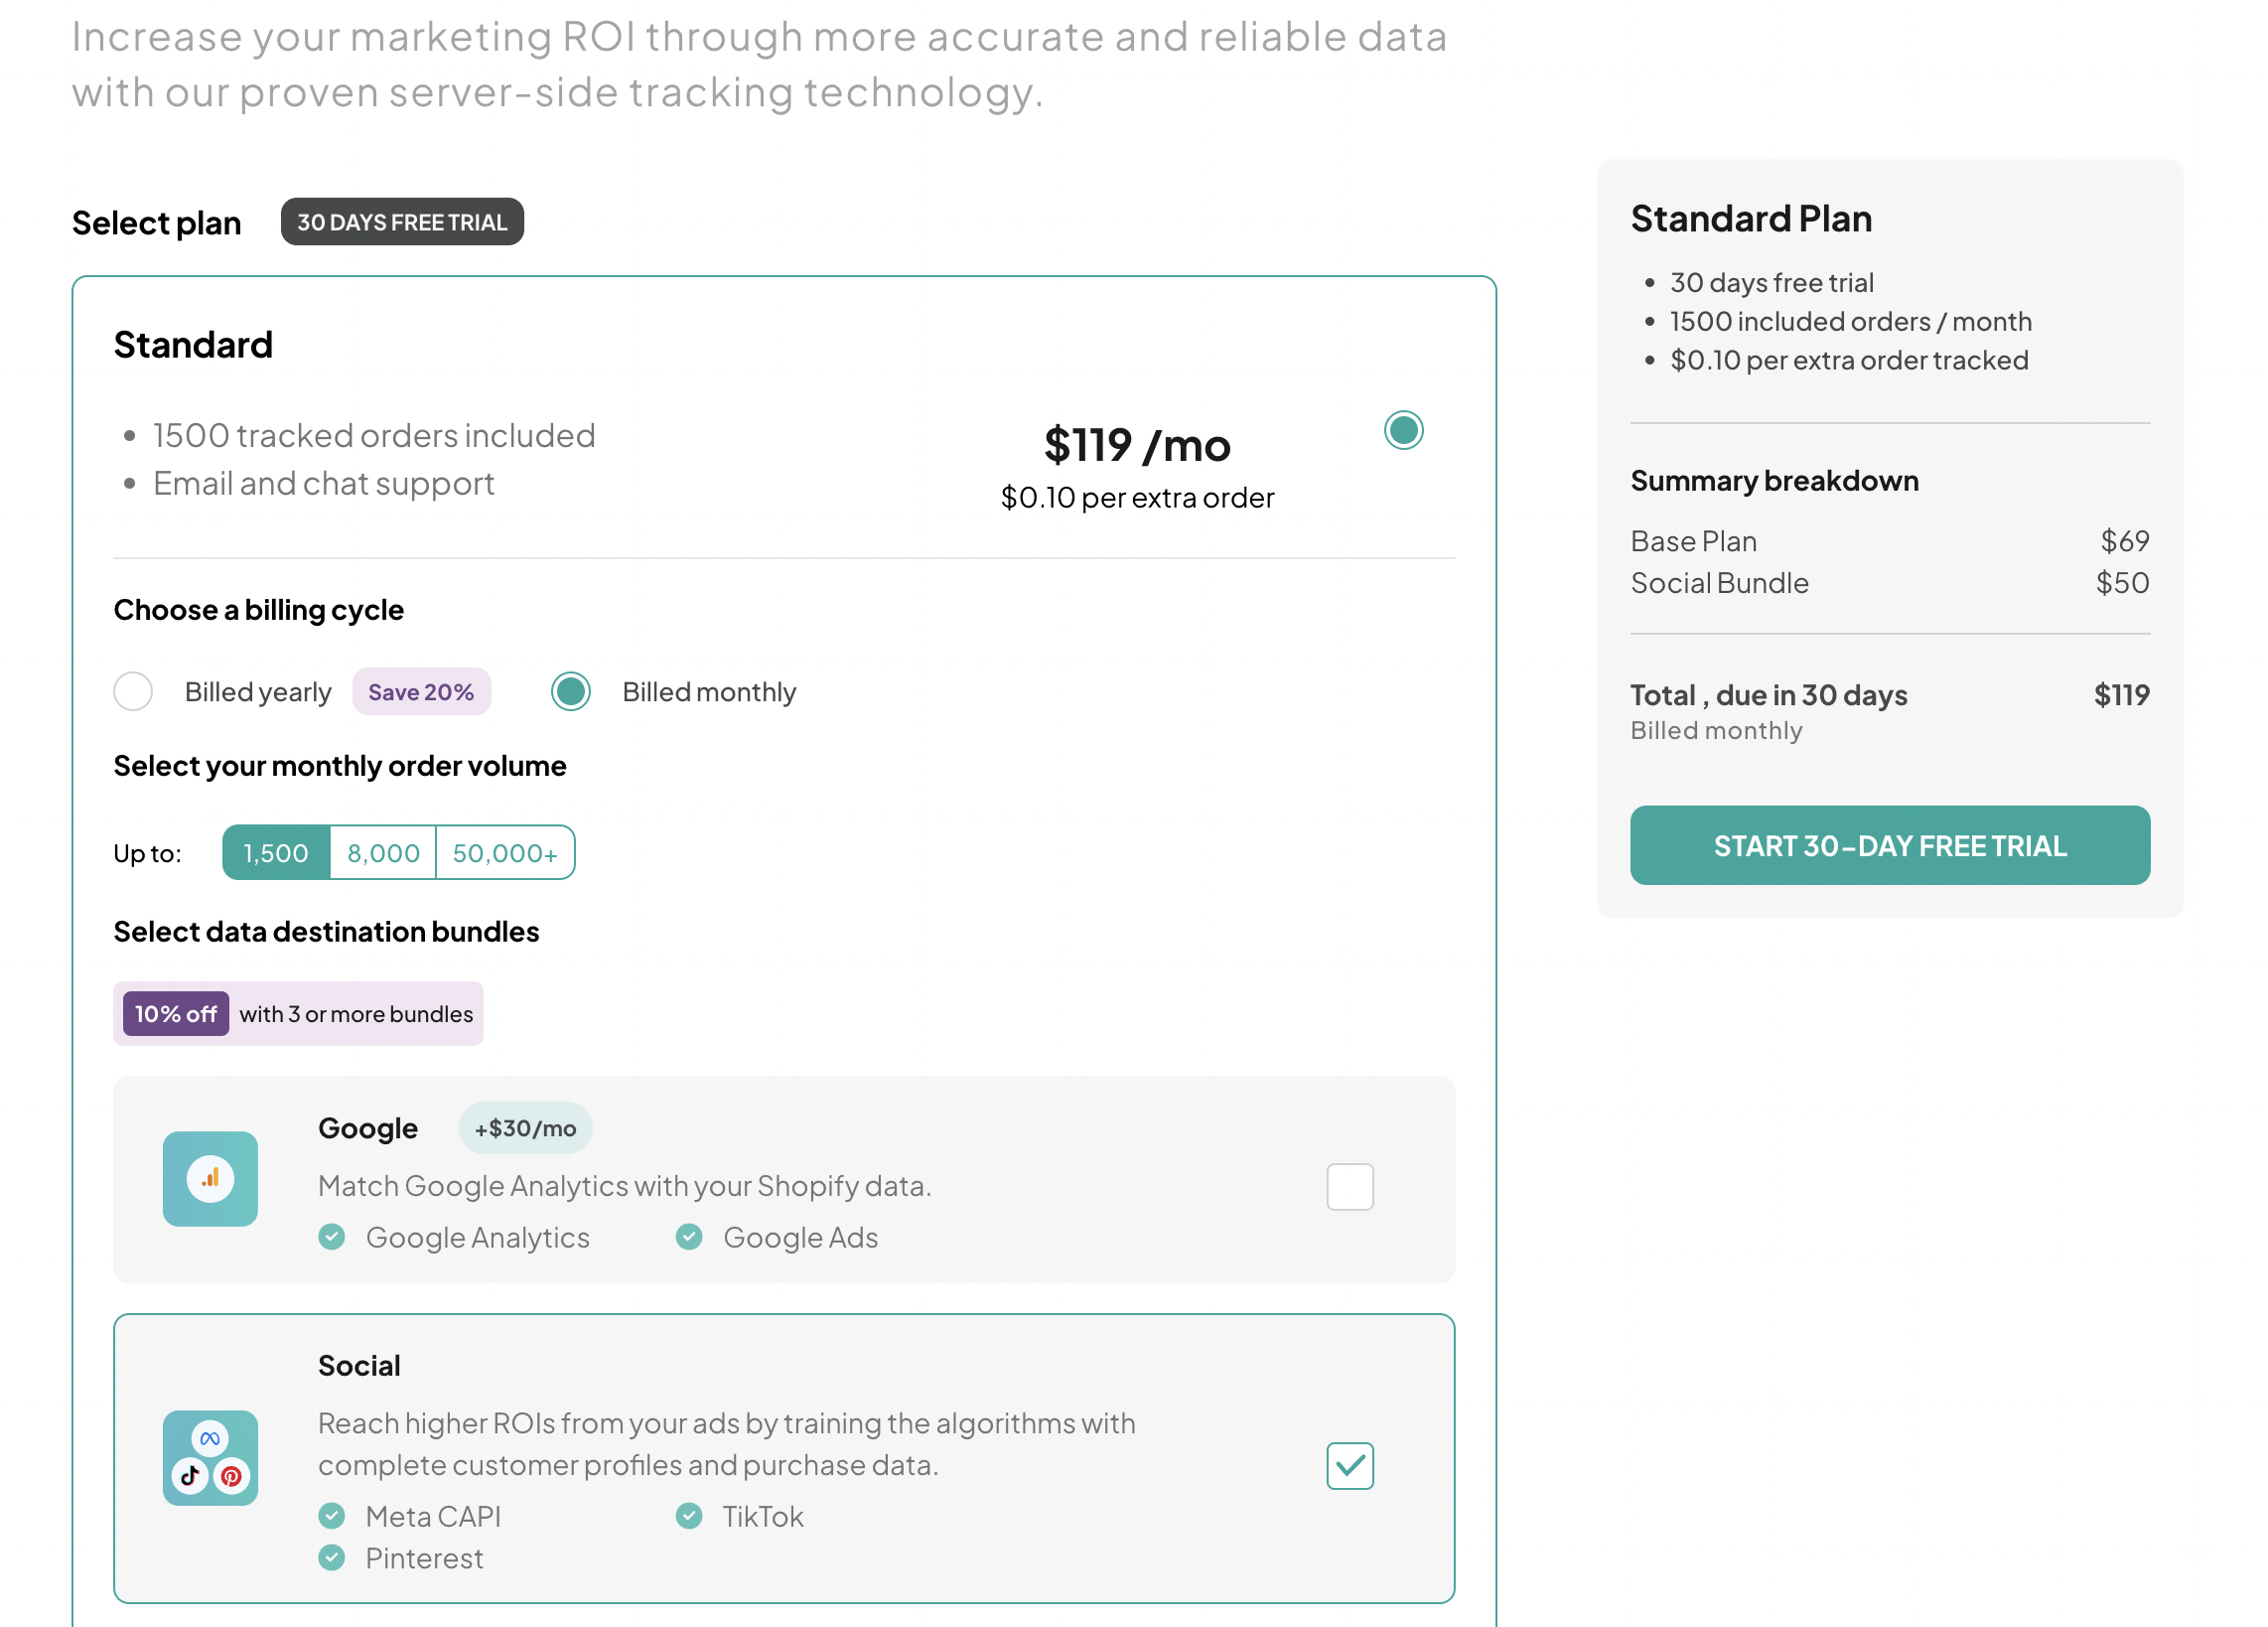Click the Google bundle title
The image size is (2268, 1627).
pos(368,1127)
